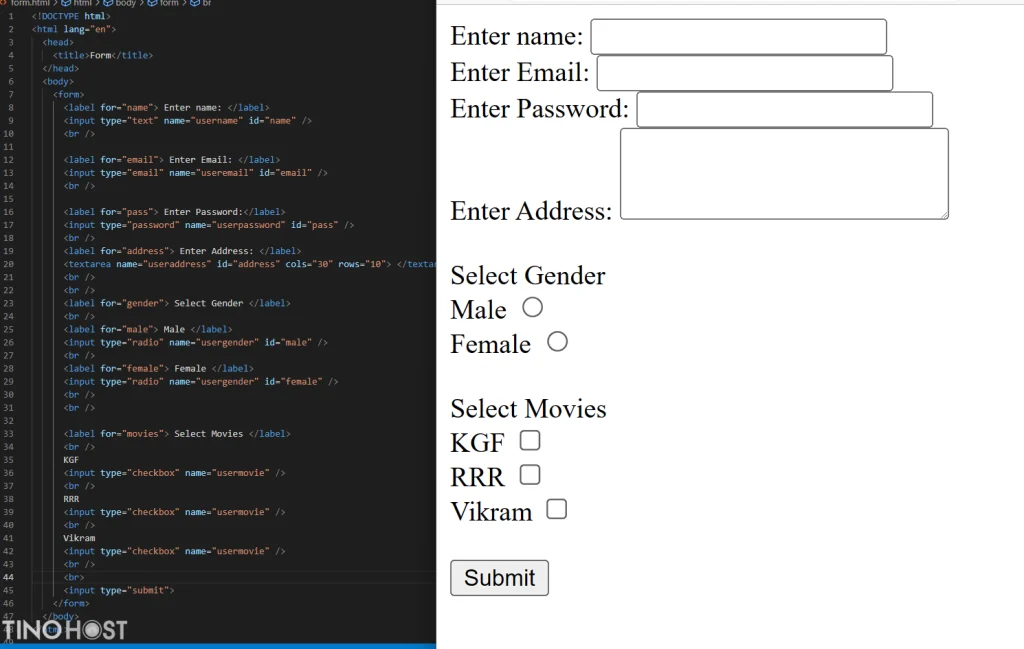Click the input type="email" code line
Viewport: 1024px width, 649px height.
pyautogui.click(x=195, y=173)
